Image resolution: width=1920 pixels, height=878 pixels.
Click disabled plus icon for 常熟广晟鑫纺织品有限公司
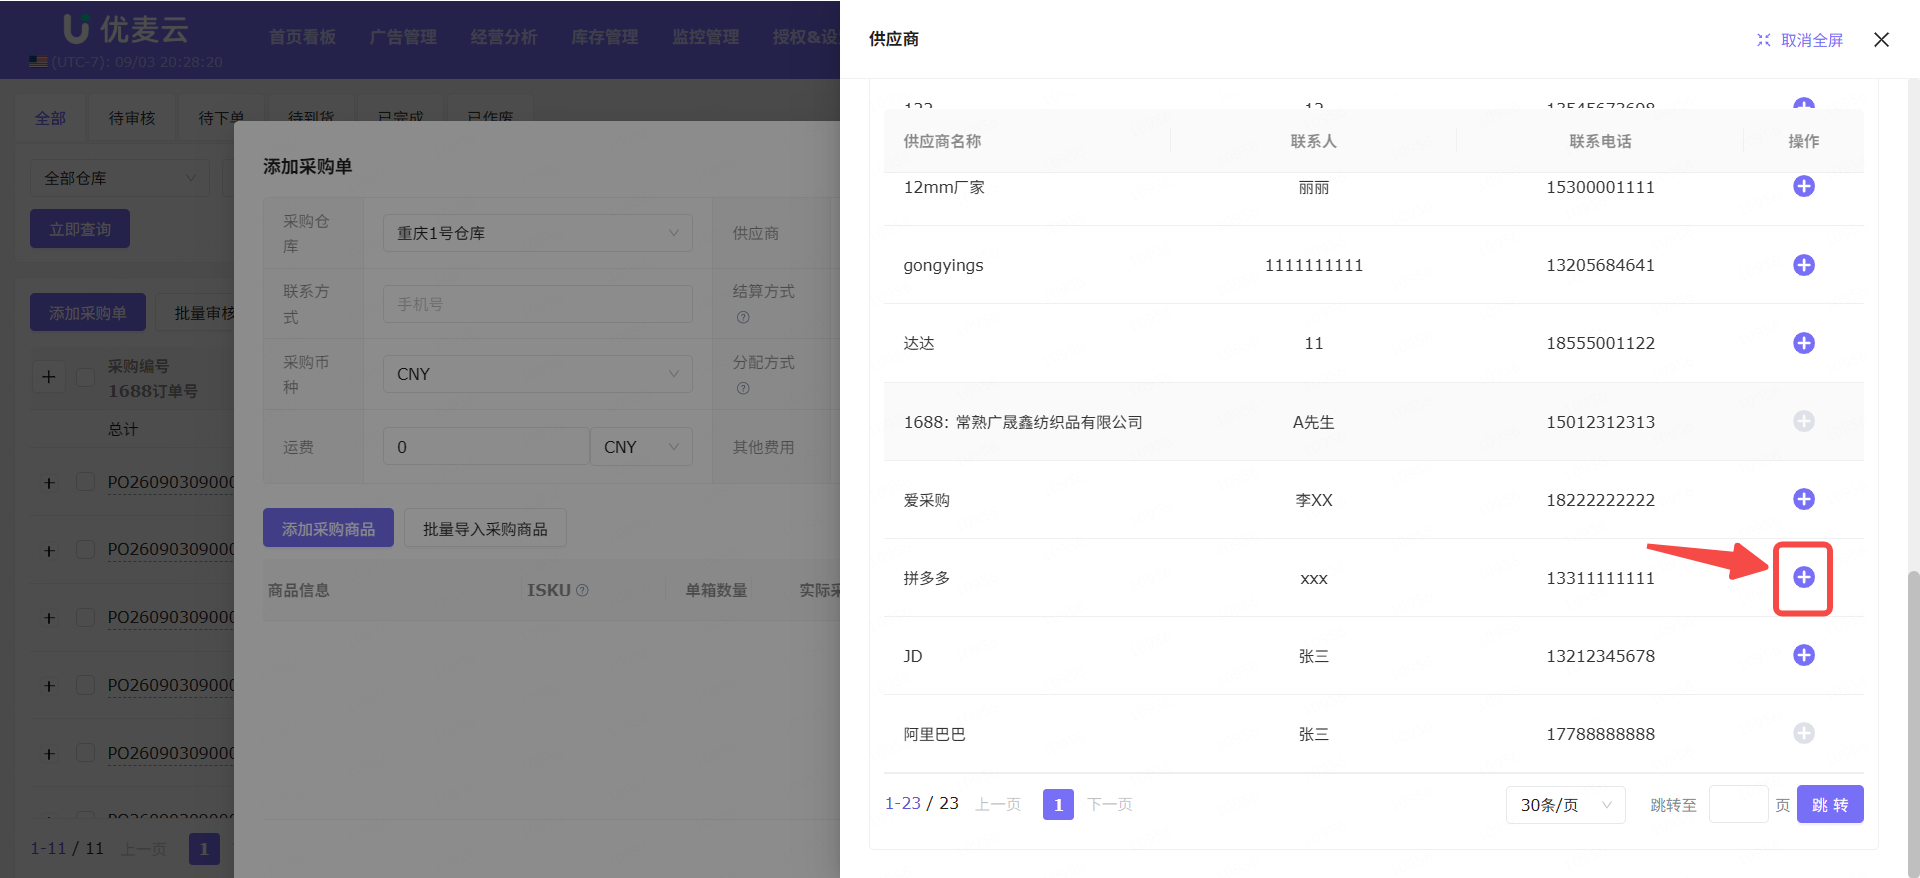[1803, 421]
